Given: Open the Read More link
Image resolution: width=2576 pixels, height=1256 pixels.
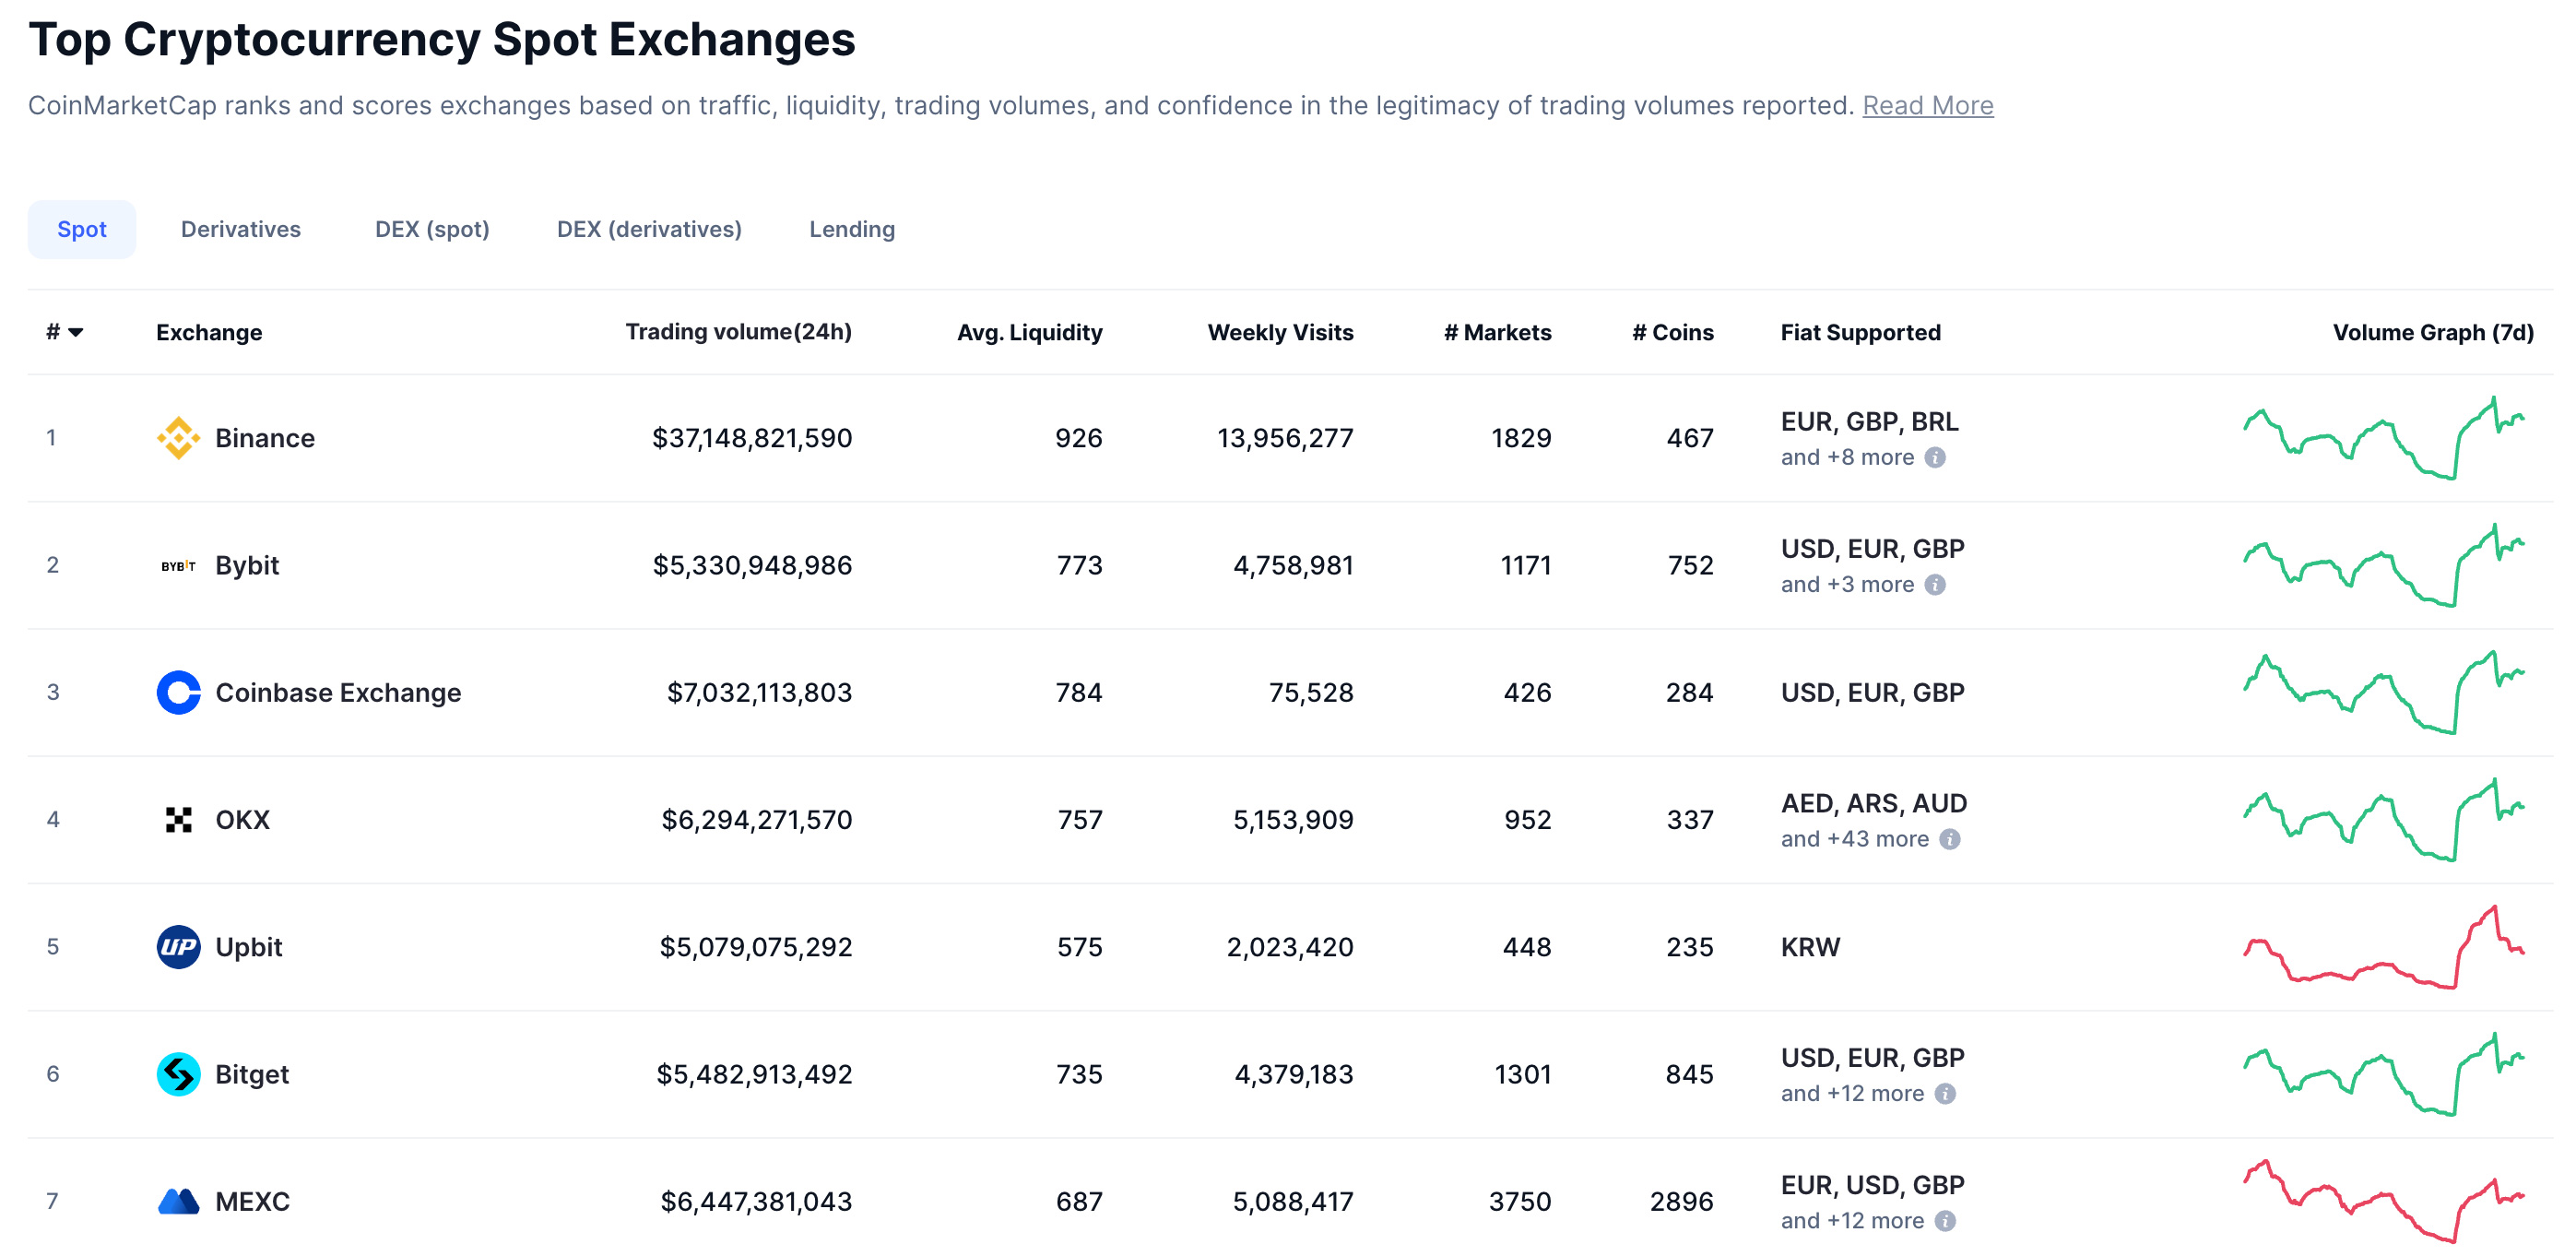Looking at the screenshot, I should coord(1927,105).
